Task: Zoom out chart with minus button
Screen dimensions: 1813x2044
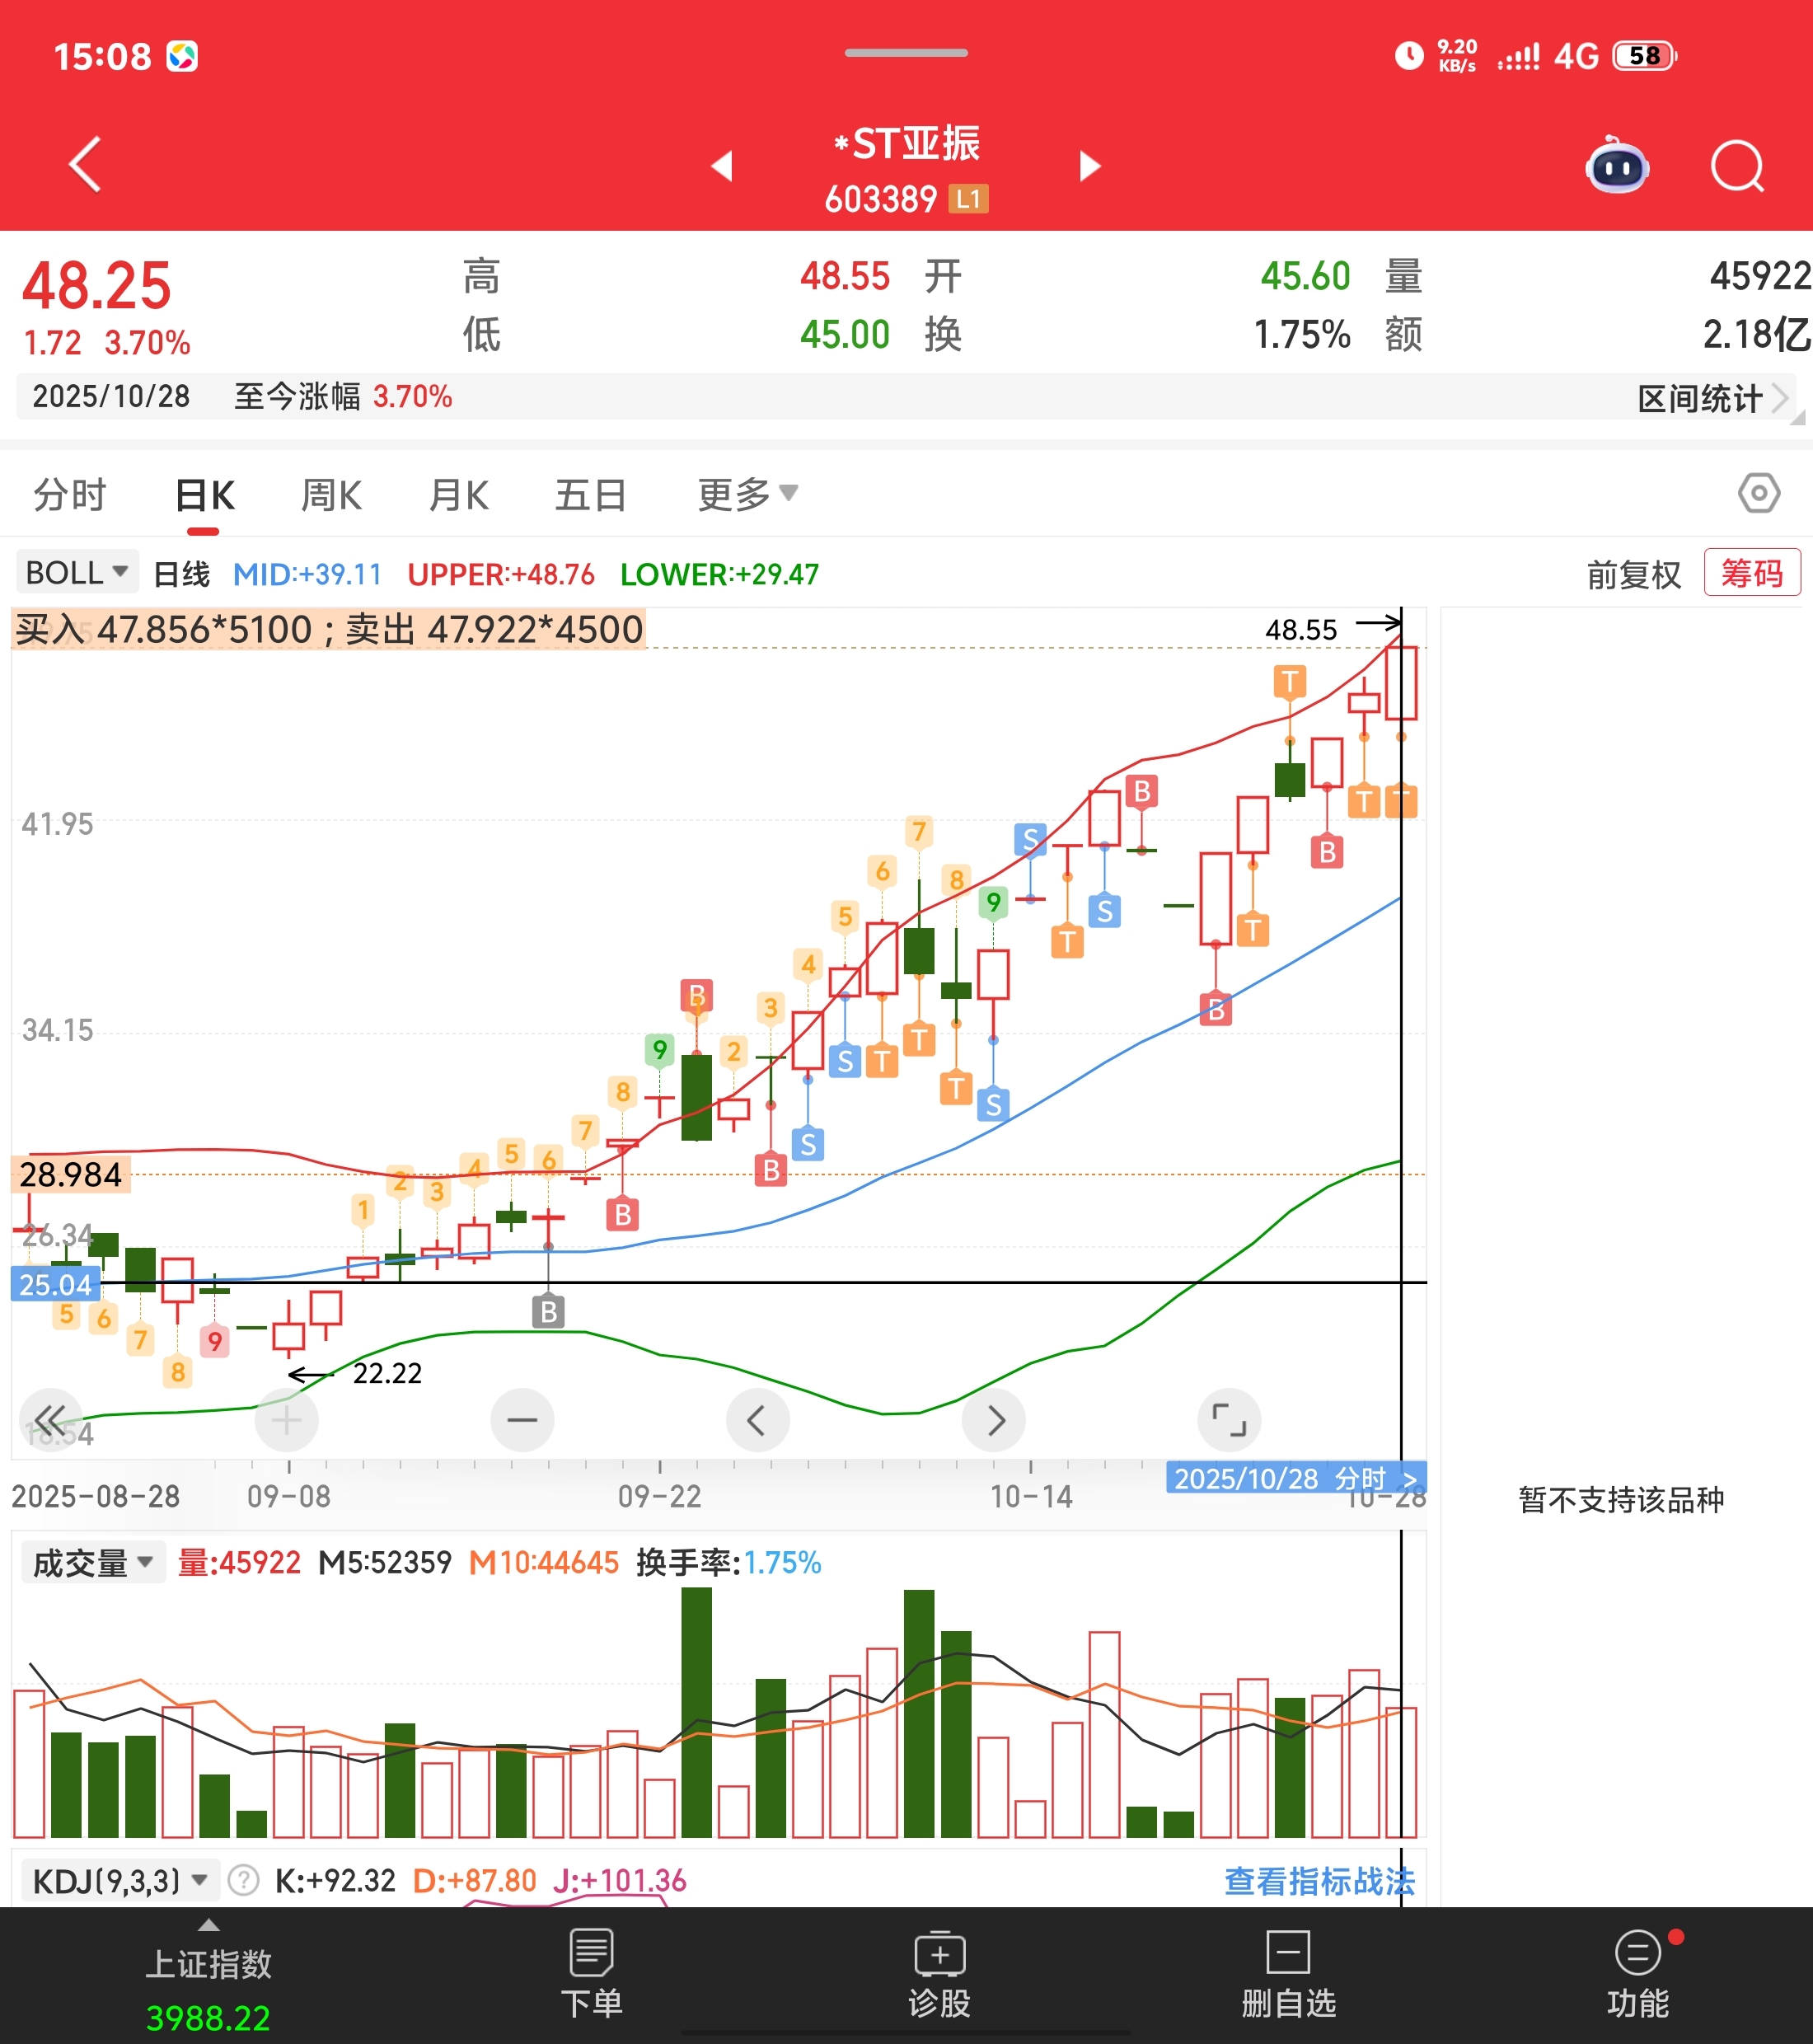Action: [522, 1419]
